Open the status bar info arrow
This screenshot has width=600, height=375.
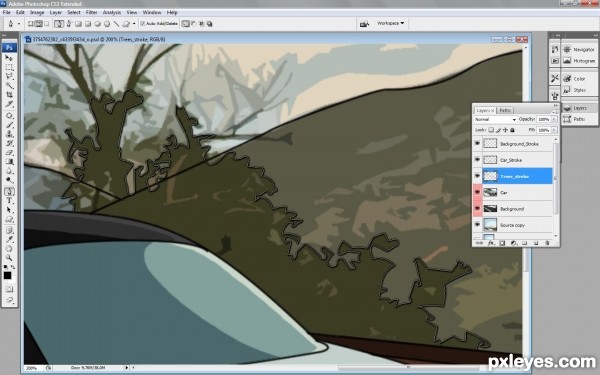point(127,368)
